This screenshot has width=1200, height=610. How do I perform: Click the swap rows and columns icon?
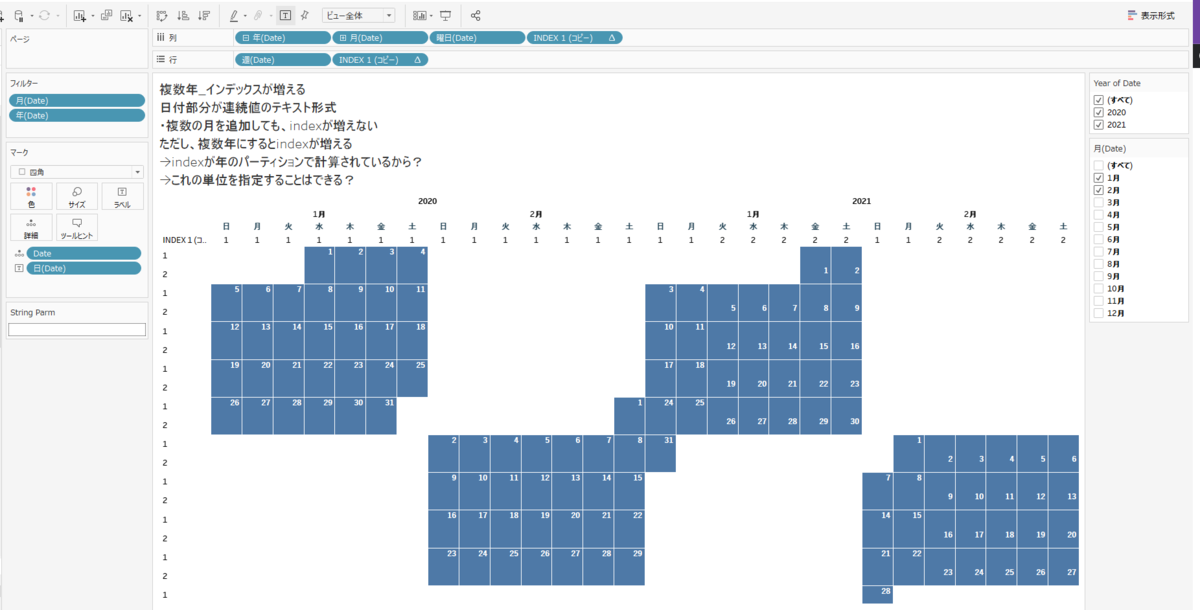[162, 16]
